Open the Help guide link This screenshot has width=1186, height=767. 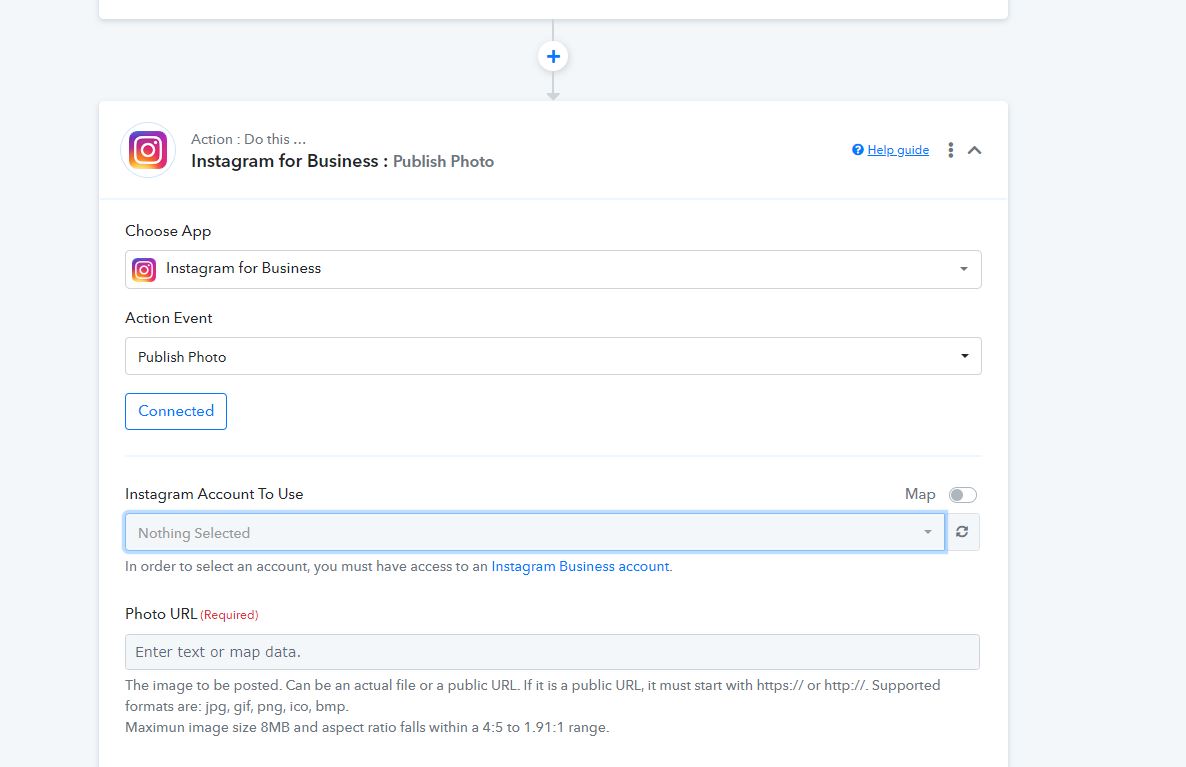point(898,150)
